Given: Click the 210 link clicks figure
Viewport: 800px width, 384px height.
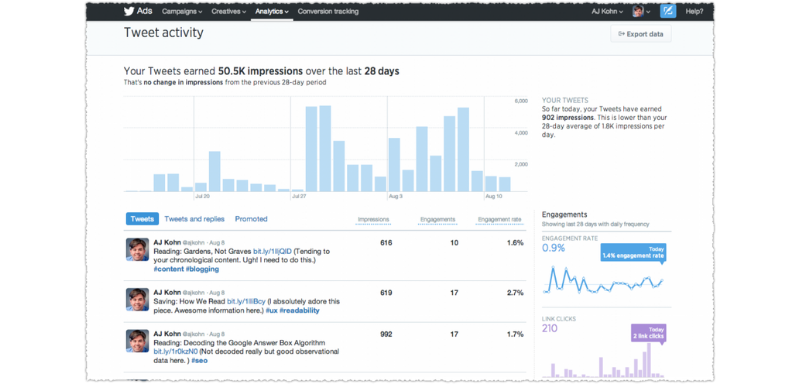Looking at the screenshot, I should point(550,328).
